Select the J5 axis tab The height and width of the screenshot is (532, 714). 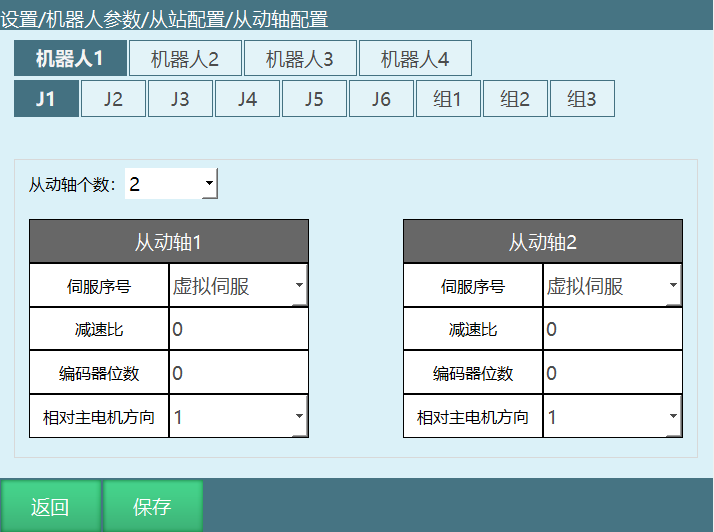314,99
